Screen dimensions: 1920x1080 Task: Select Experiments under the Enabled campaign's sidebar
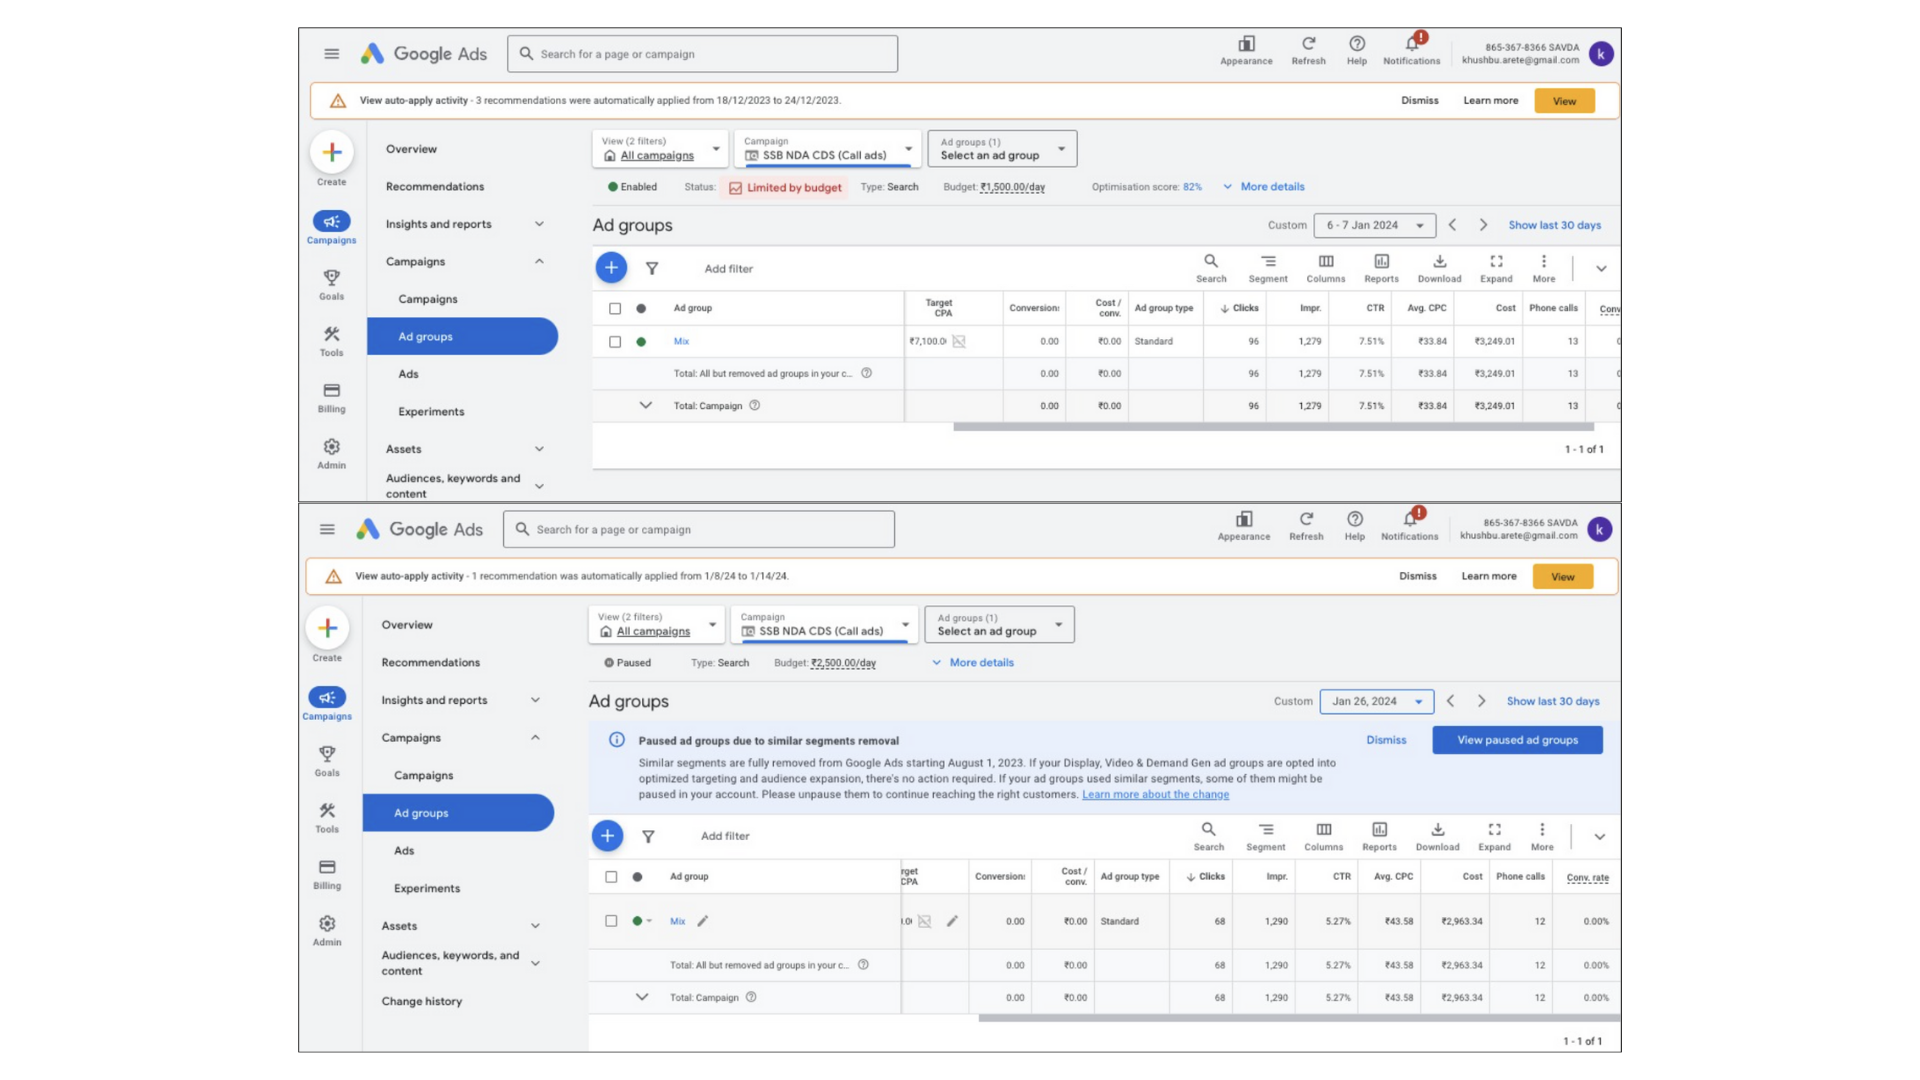coord(431,412)
